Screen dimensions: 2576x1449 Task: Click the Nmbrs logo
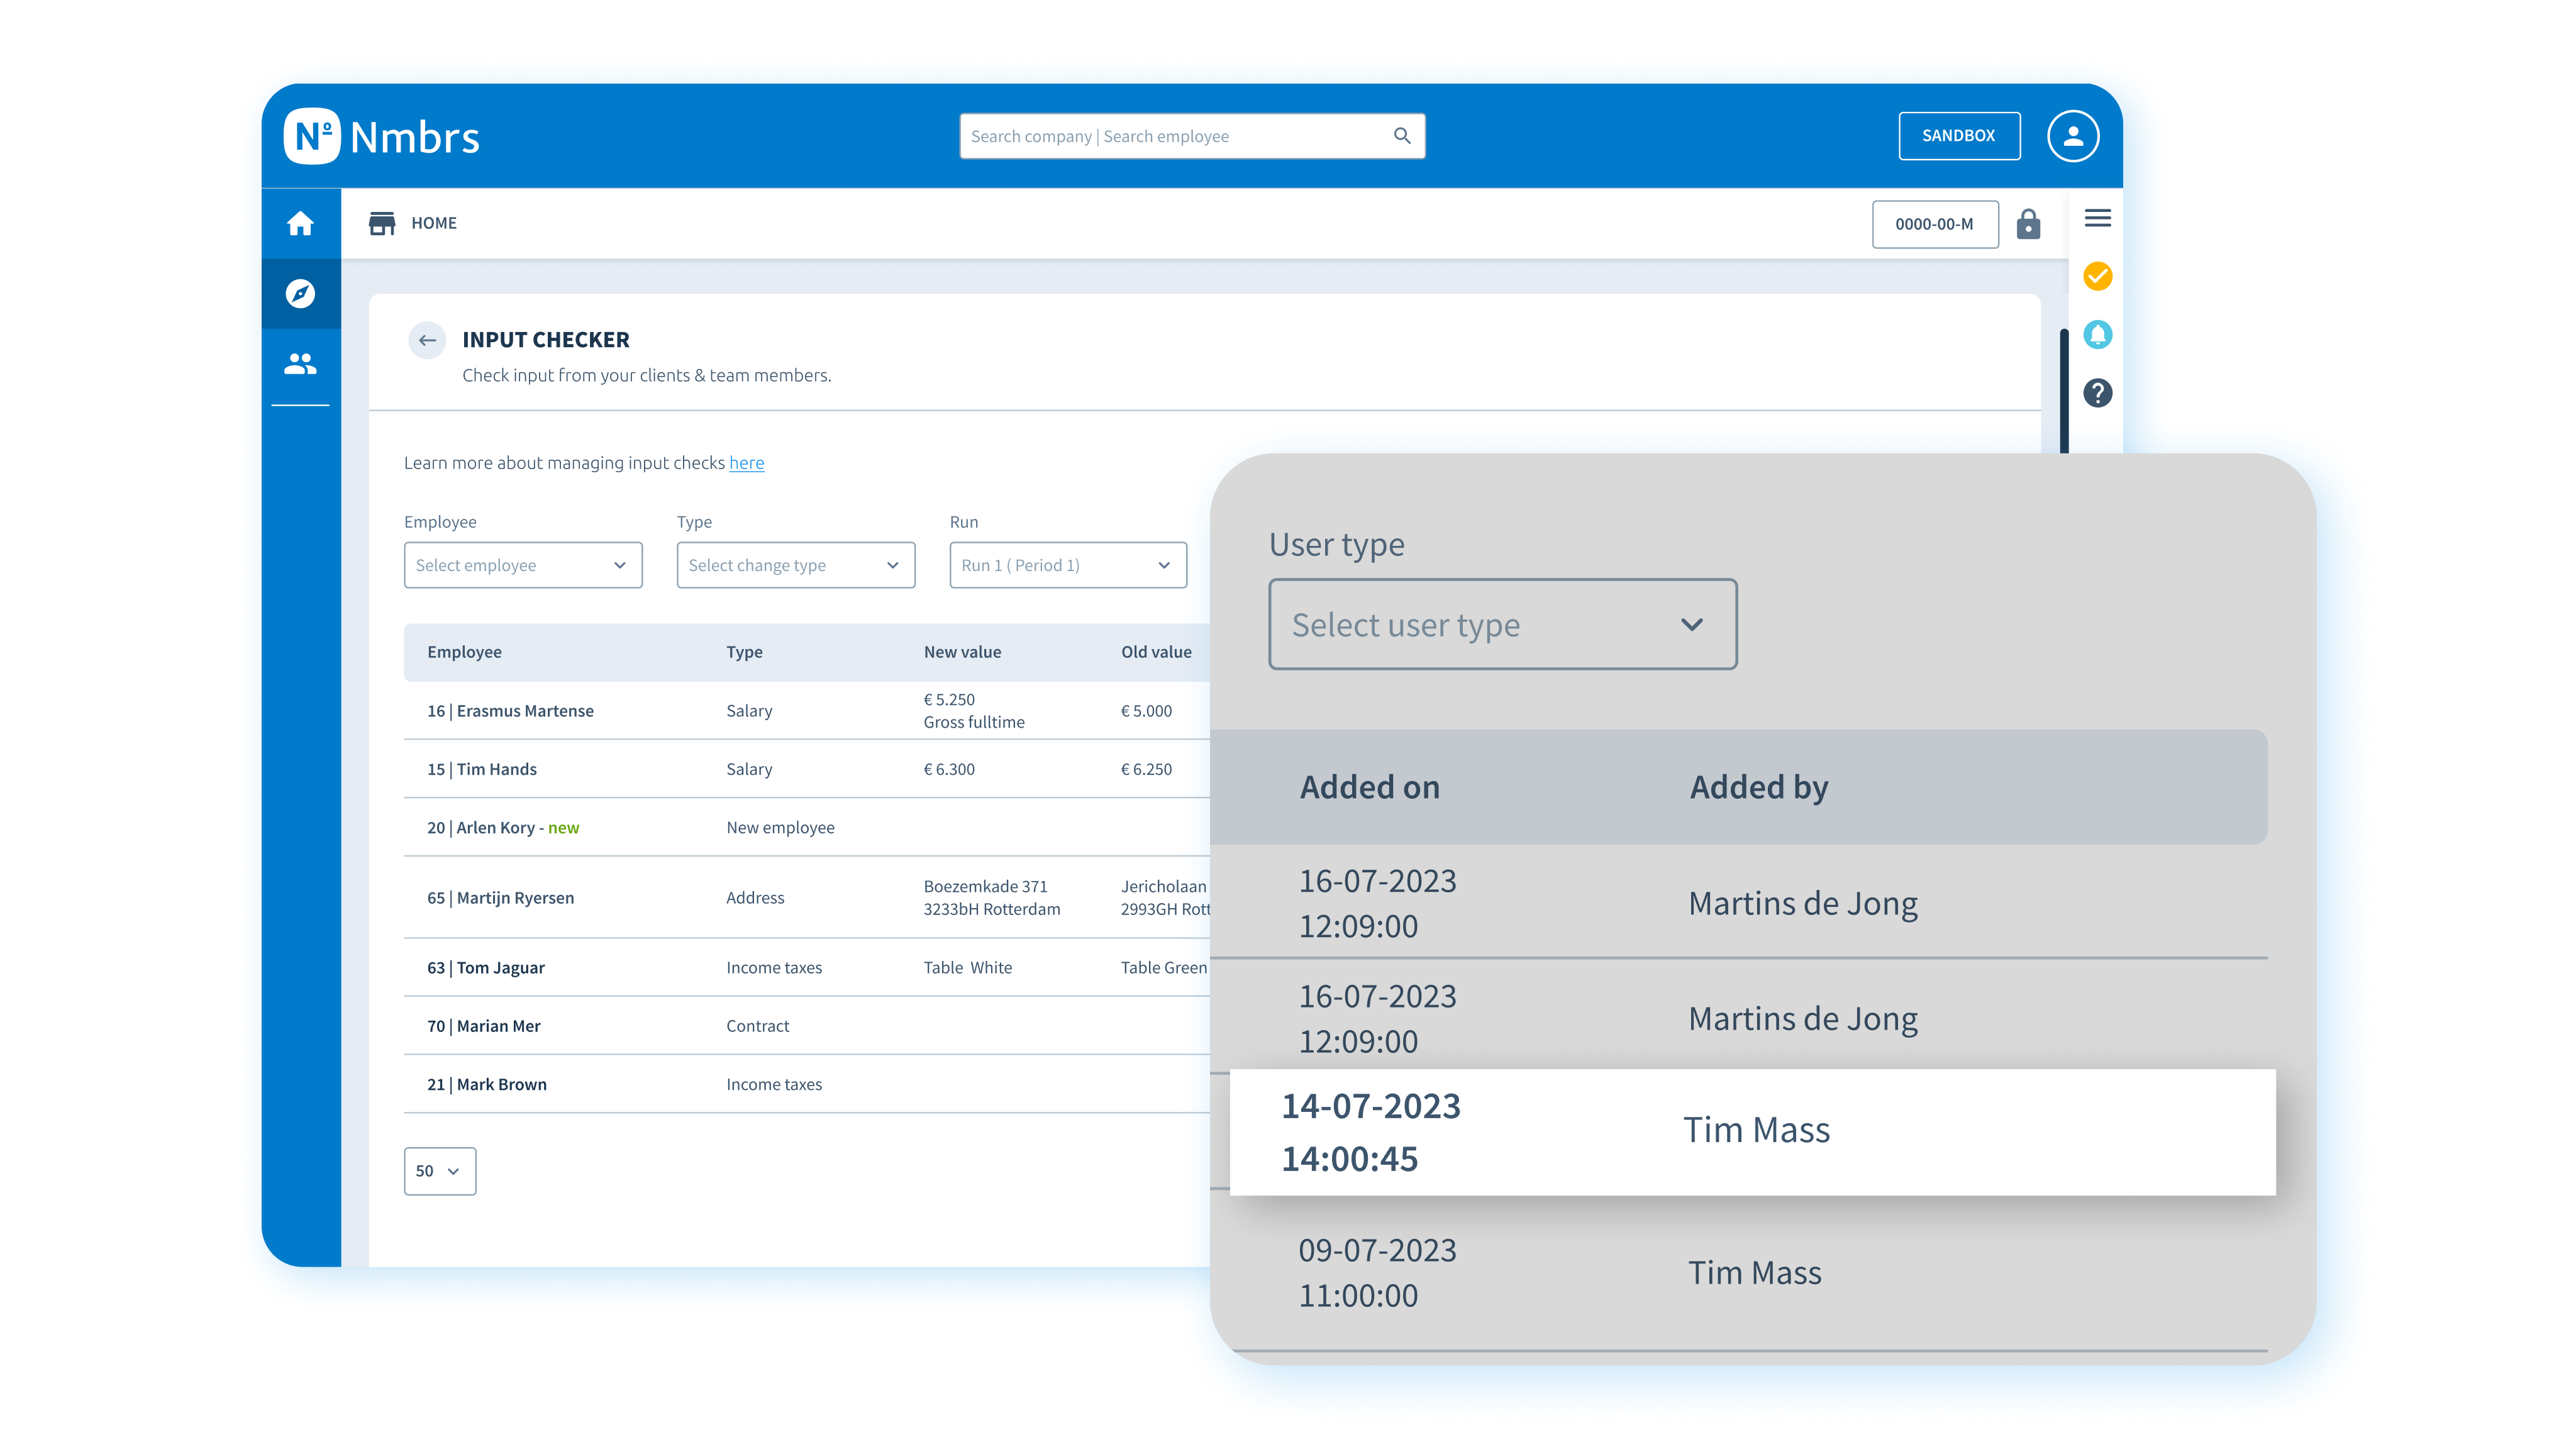381,136
